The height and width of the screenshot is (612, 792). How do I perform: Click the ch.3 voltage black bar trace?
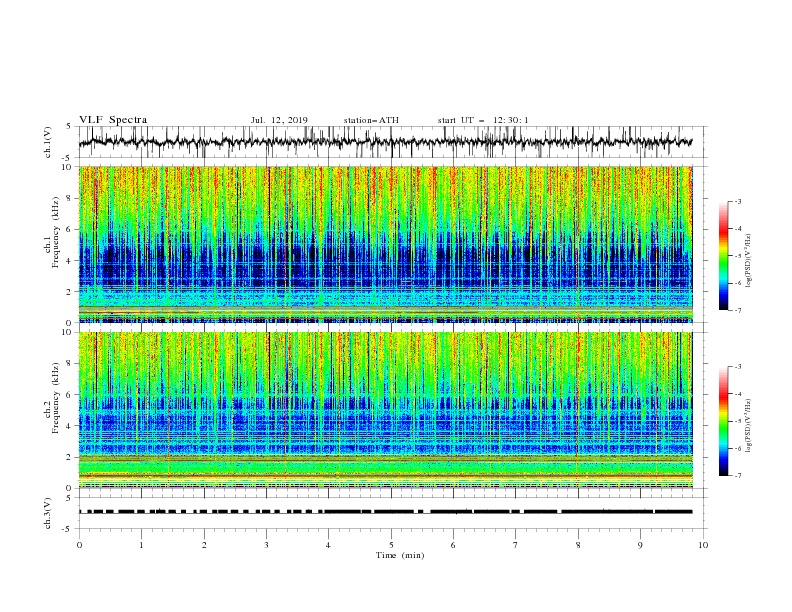click(386, 512)
